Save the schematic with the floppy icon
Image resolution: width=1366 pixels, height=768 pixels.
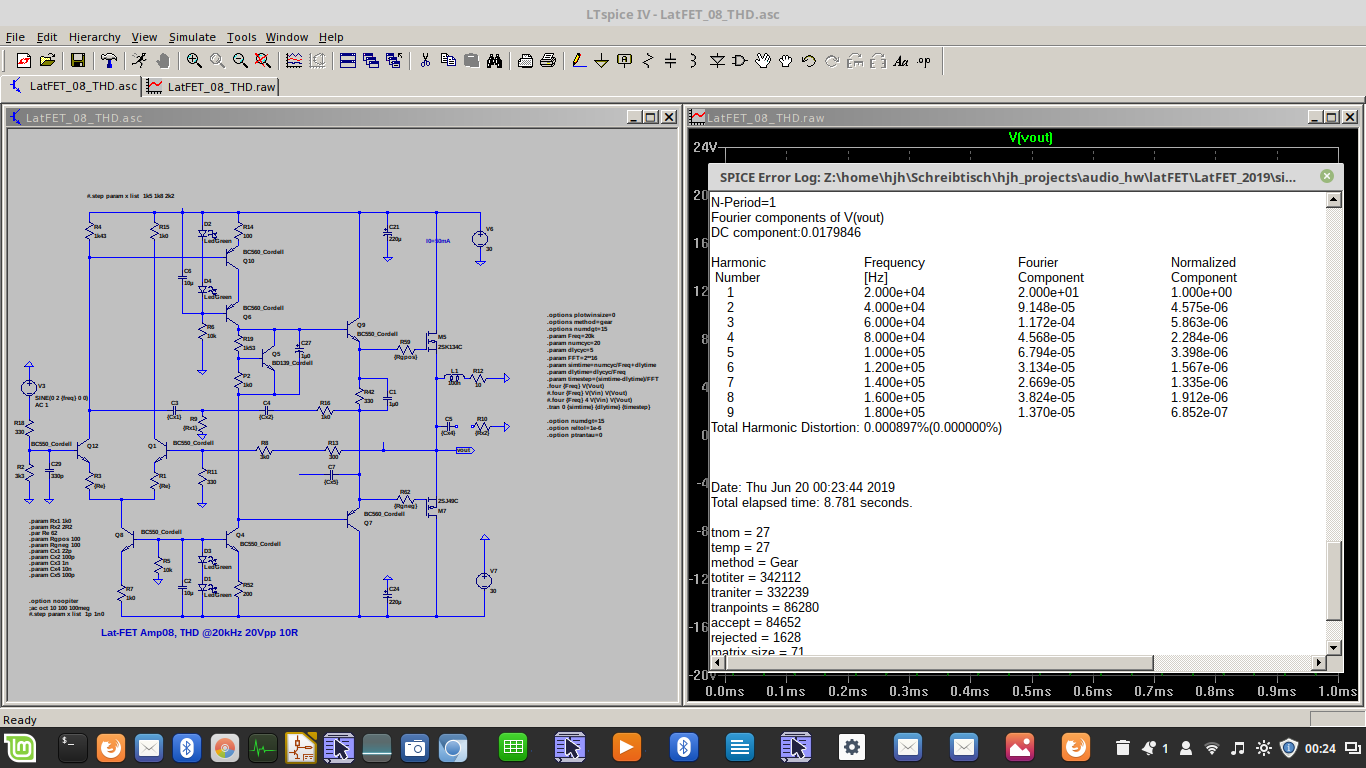click(78, 61)
